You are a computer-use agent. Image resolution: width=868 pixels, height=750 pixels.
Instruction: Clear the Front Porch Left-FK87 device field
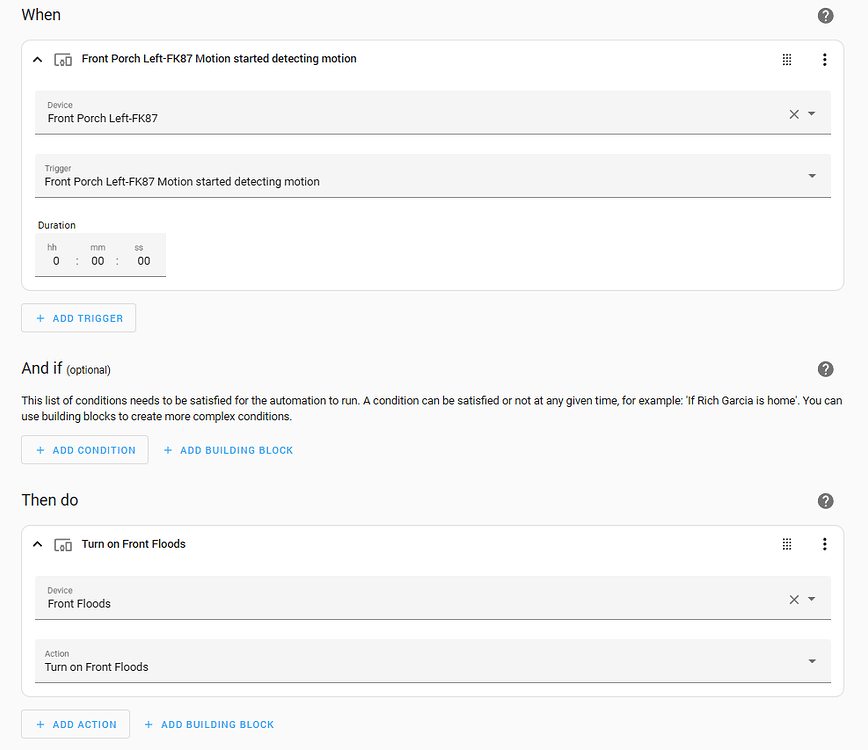(x=794, y=114)
